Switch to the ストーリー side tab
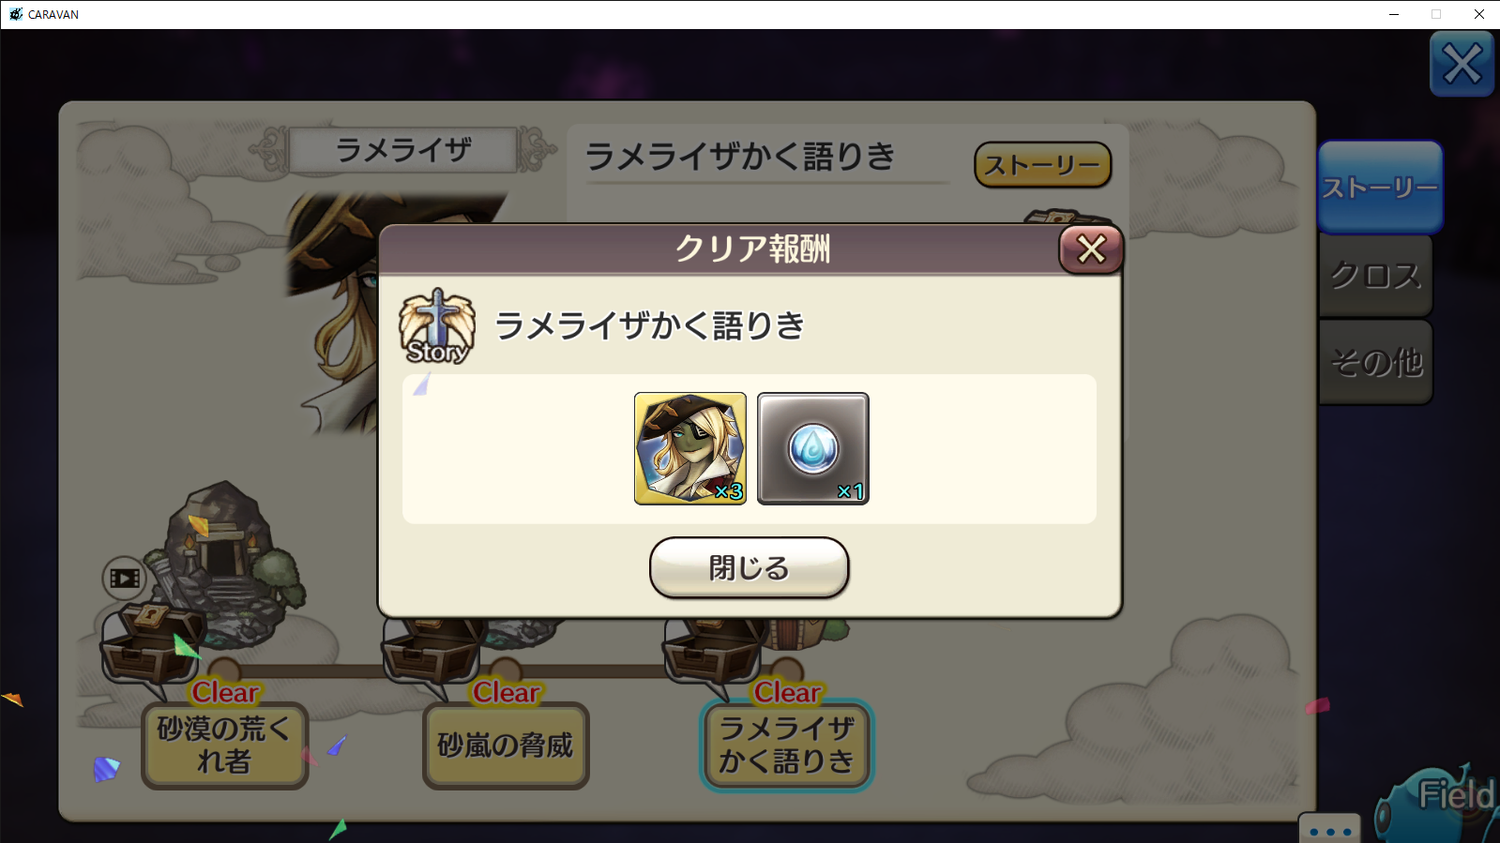 point(1380,187)
